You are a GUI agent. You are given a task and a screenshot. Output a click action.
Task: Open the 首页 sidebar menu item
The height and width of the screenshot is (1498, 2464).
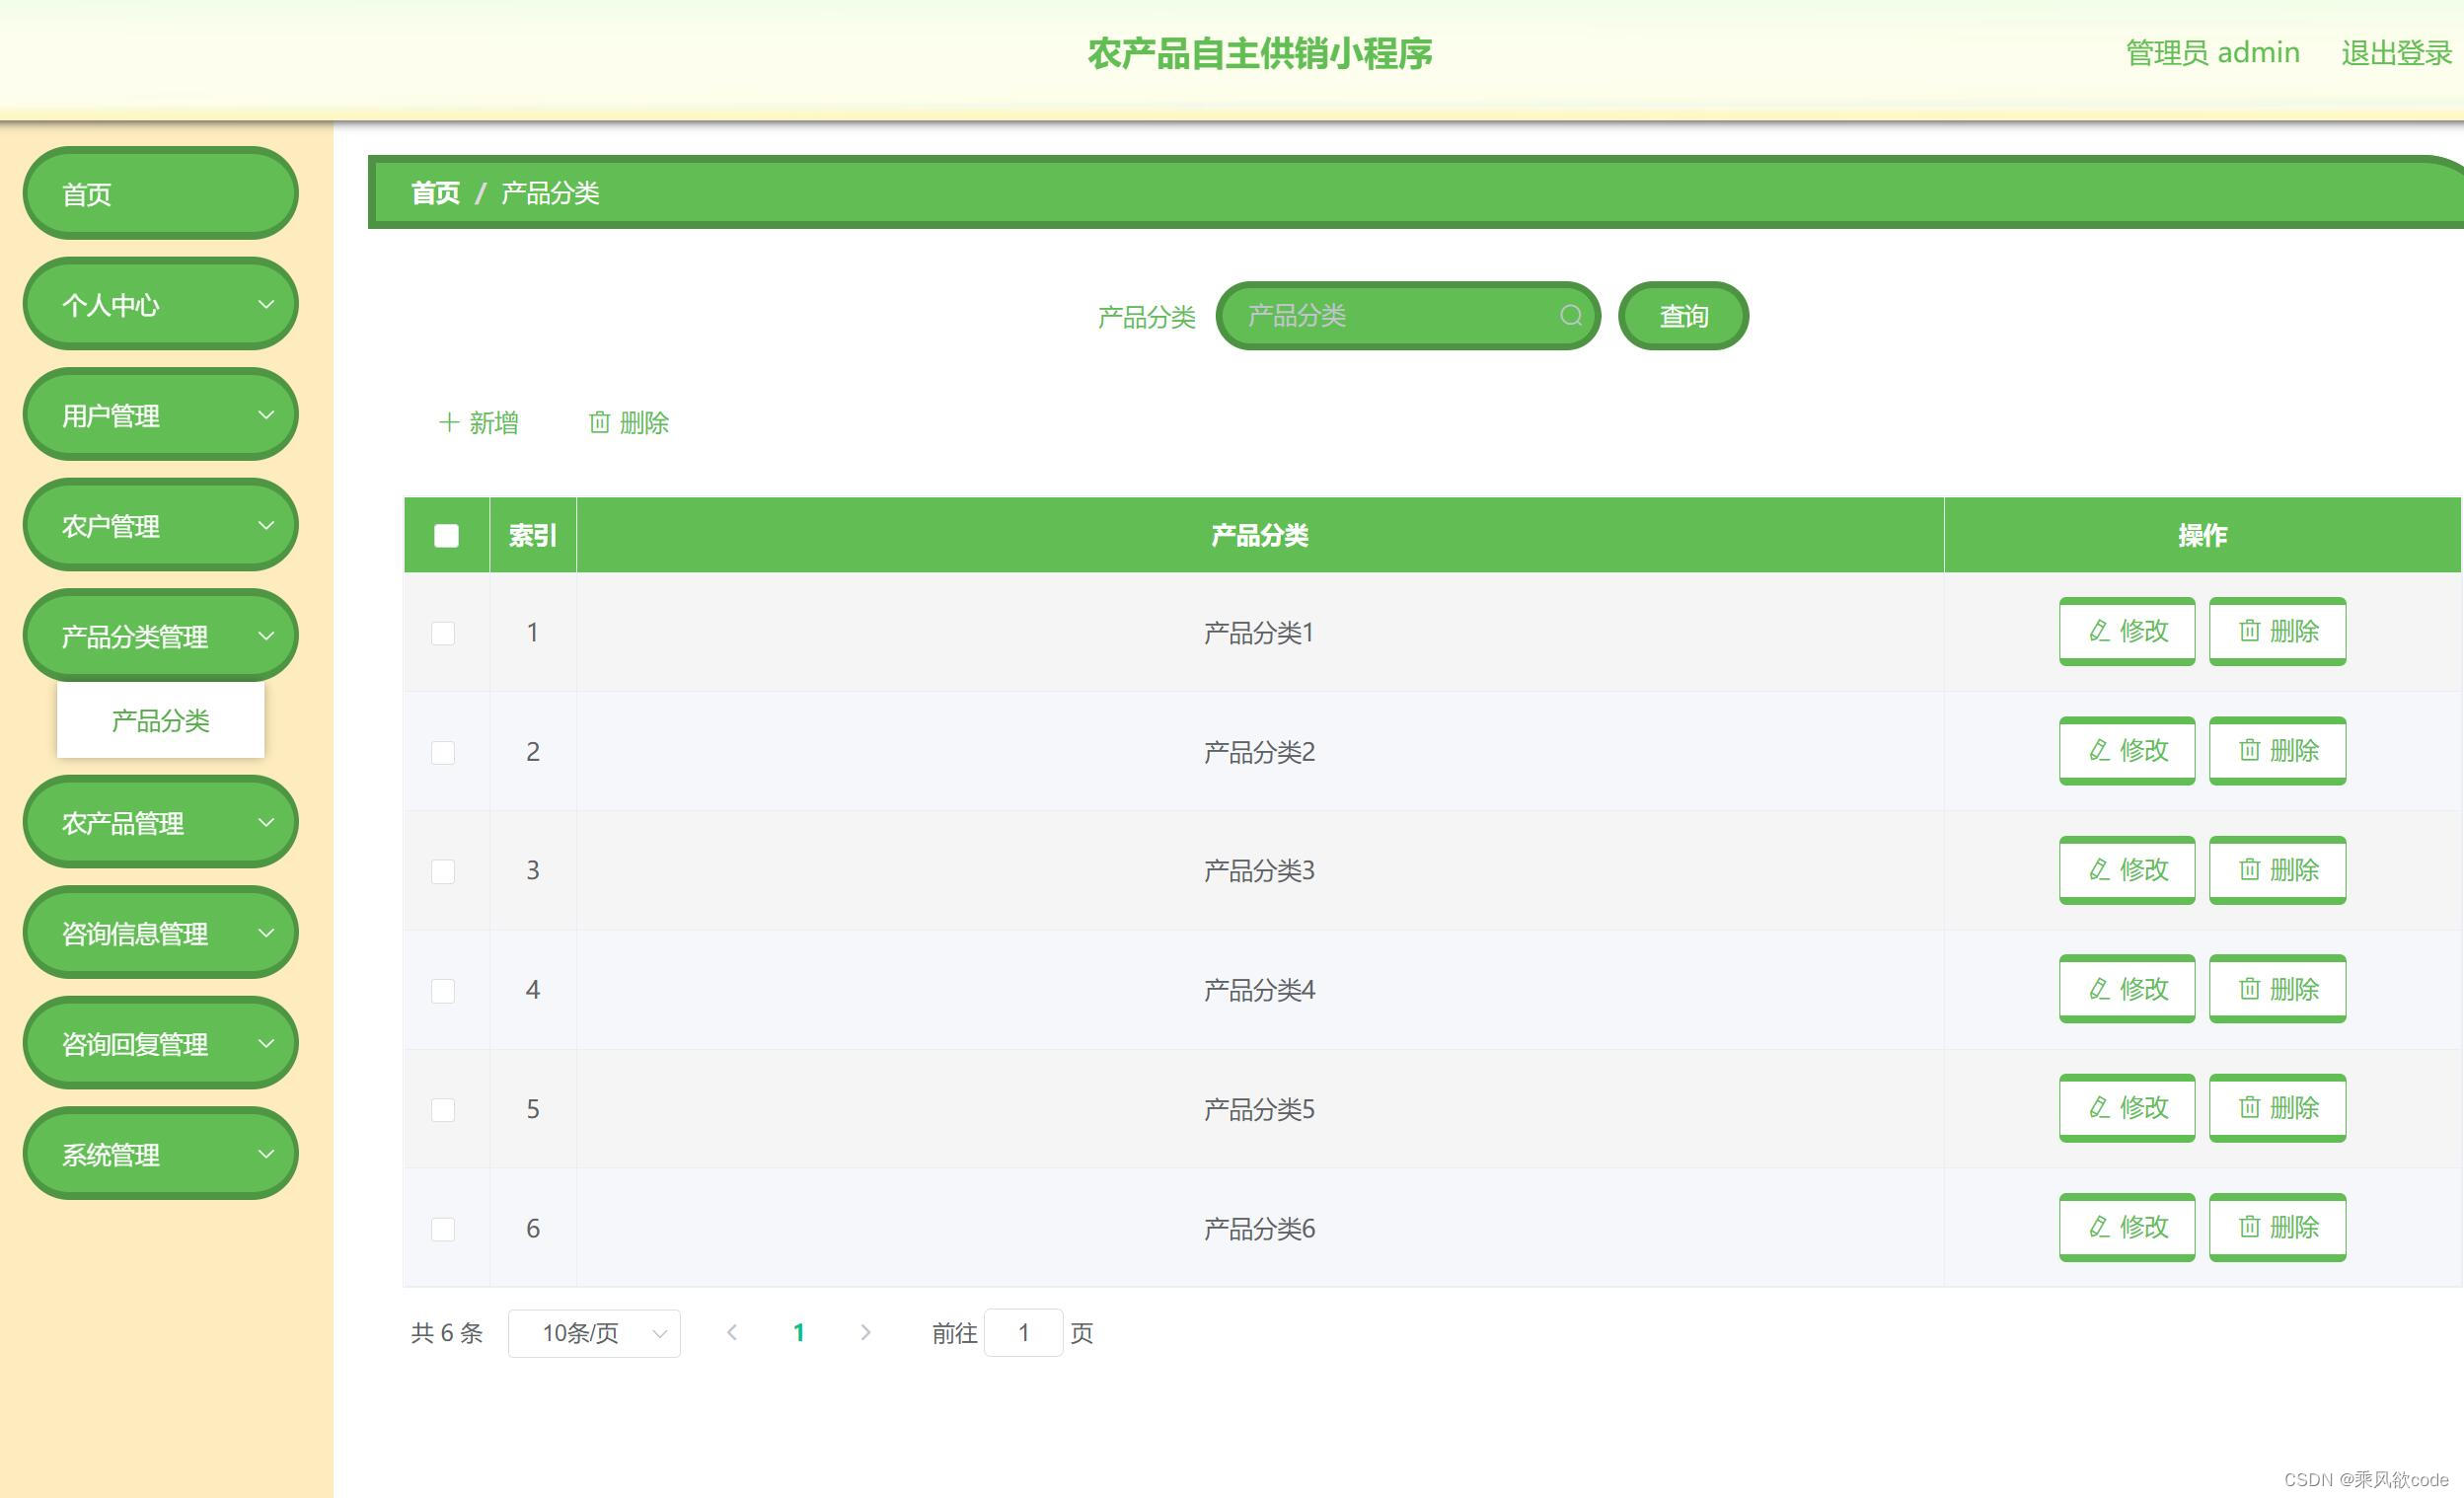click(x=160, y=194)
